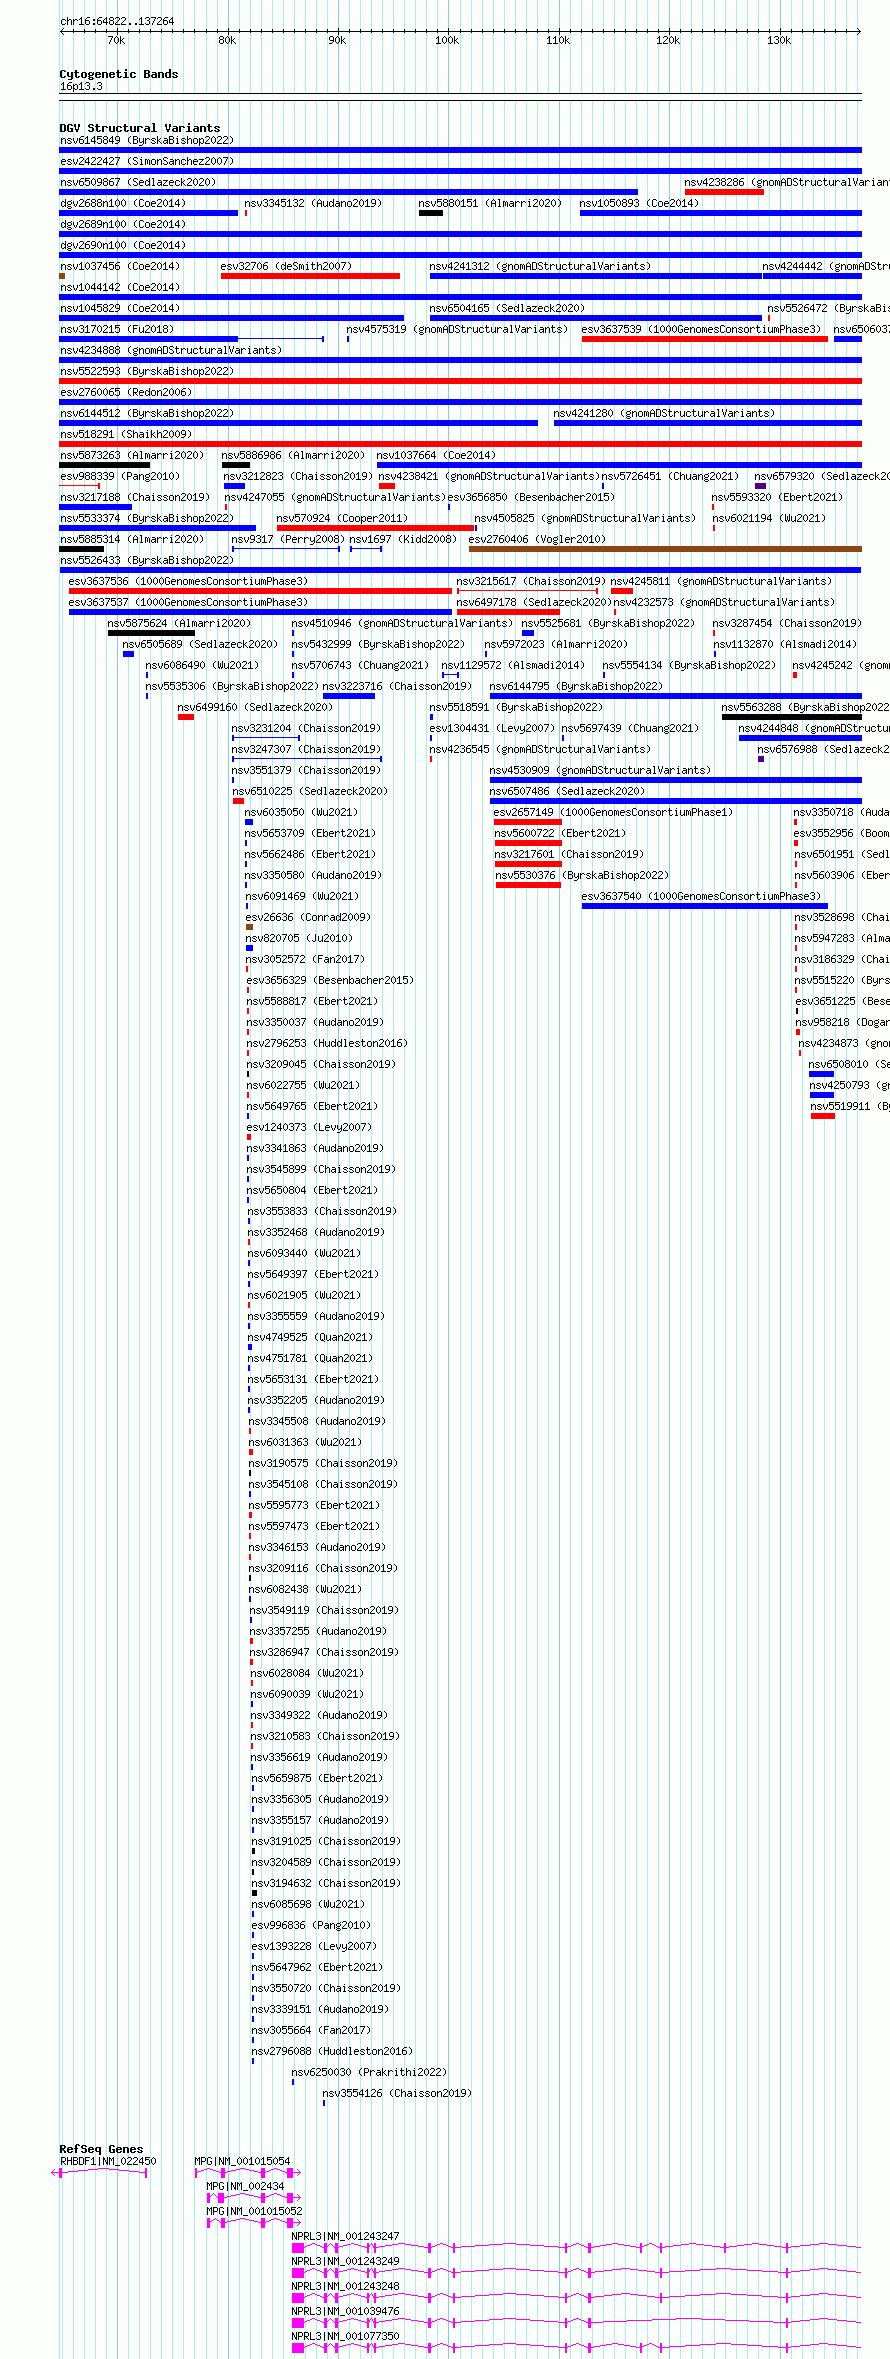Click variant nsv2796253 (Huddleston2016)
Viewport: 890px width, 2359px height.
327,1043
